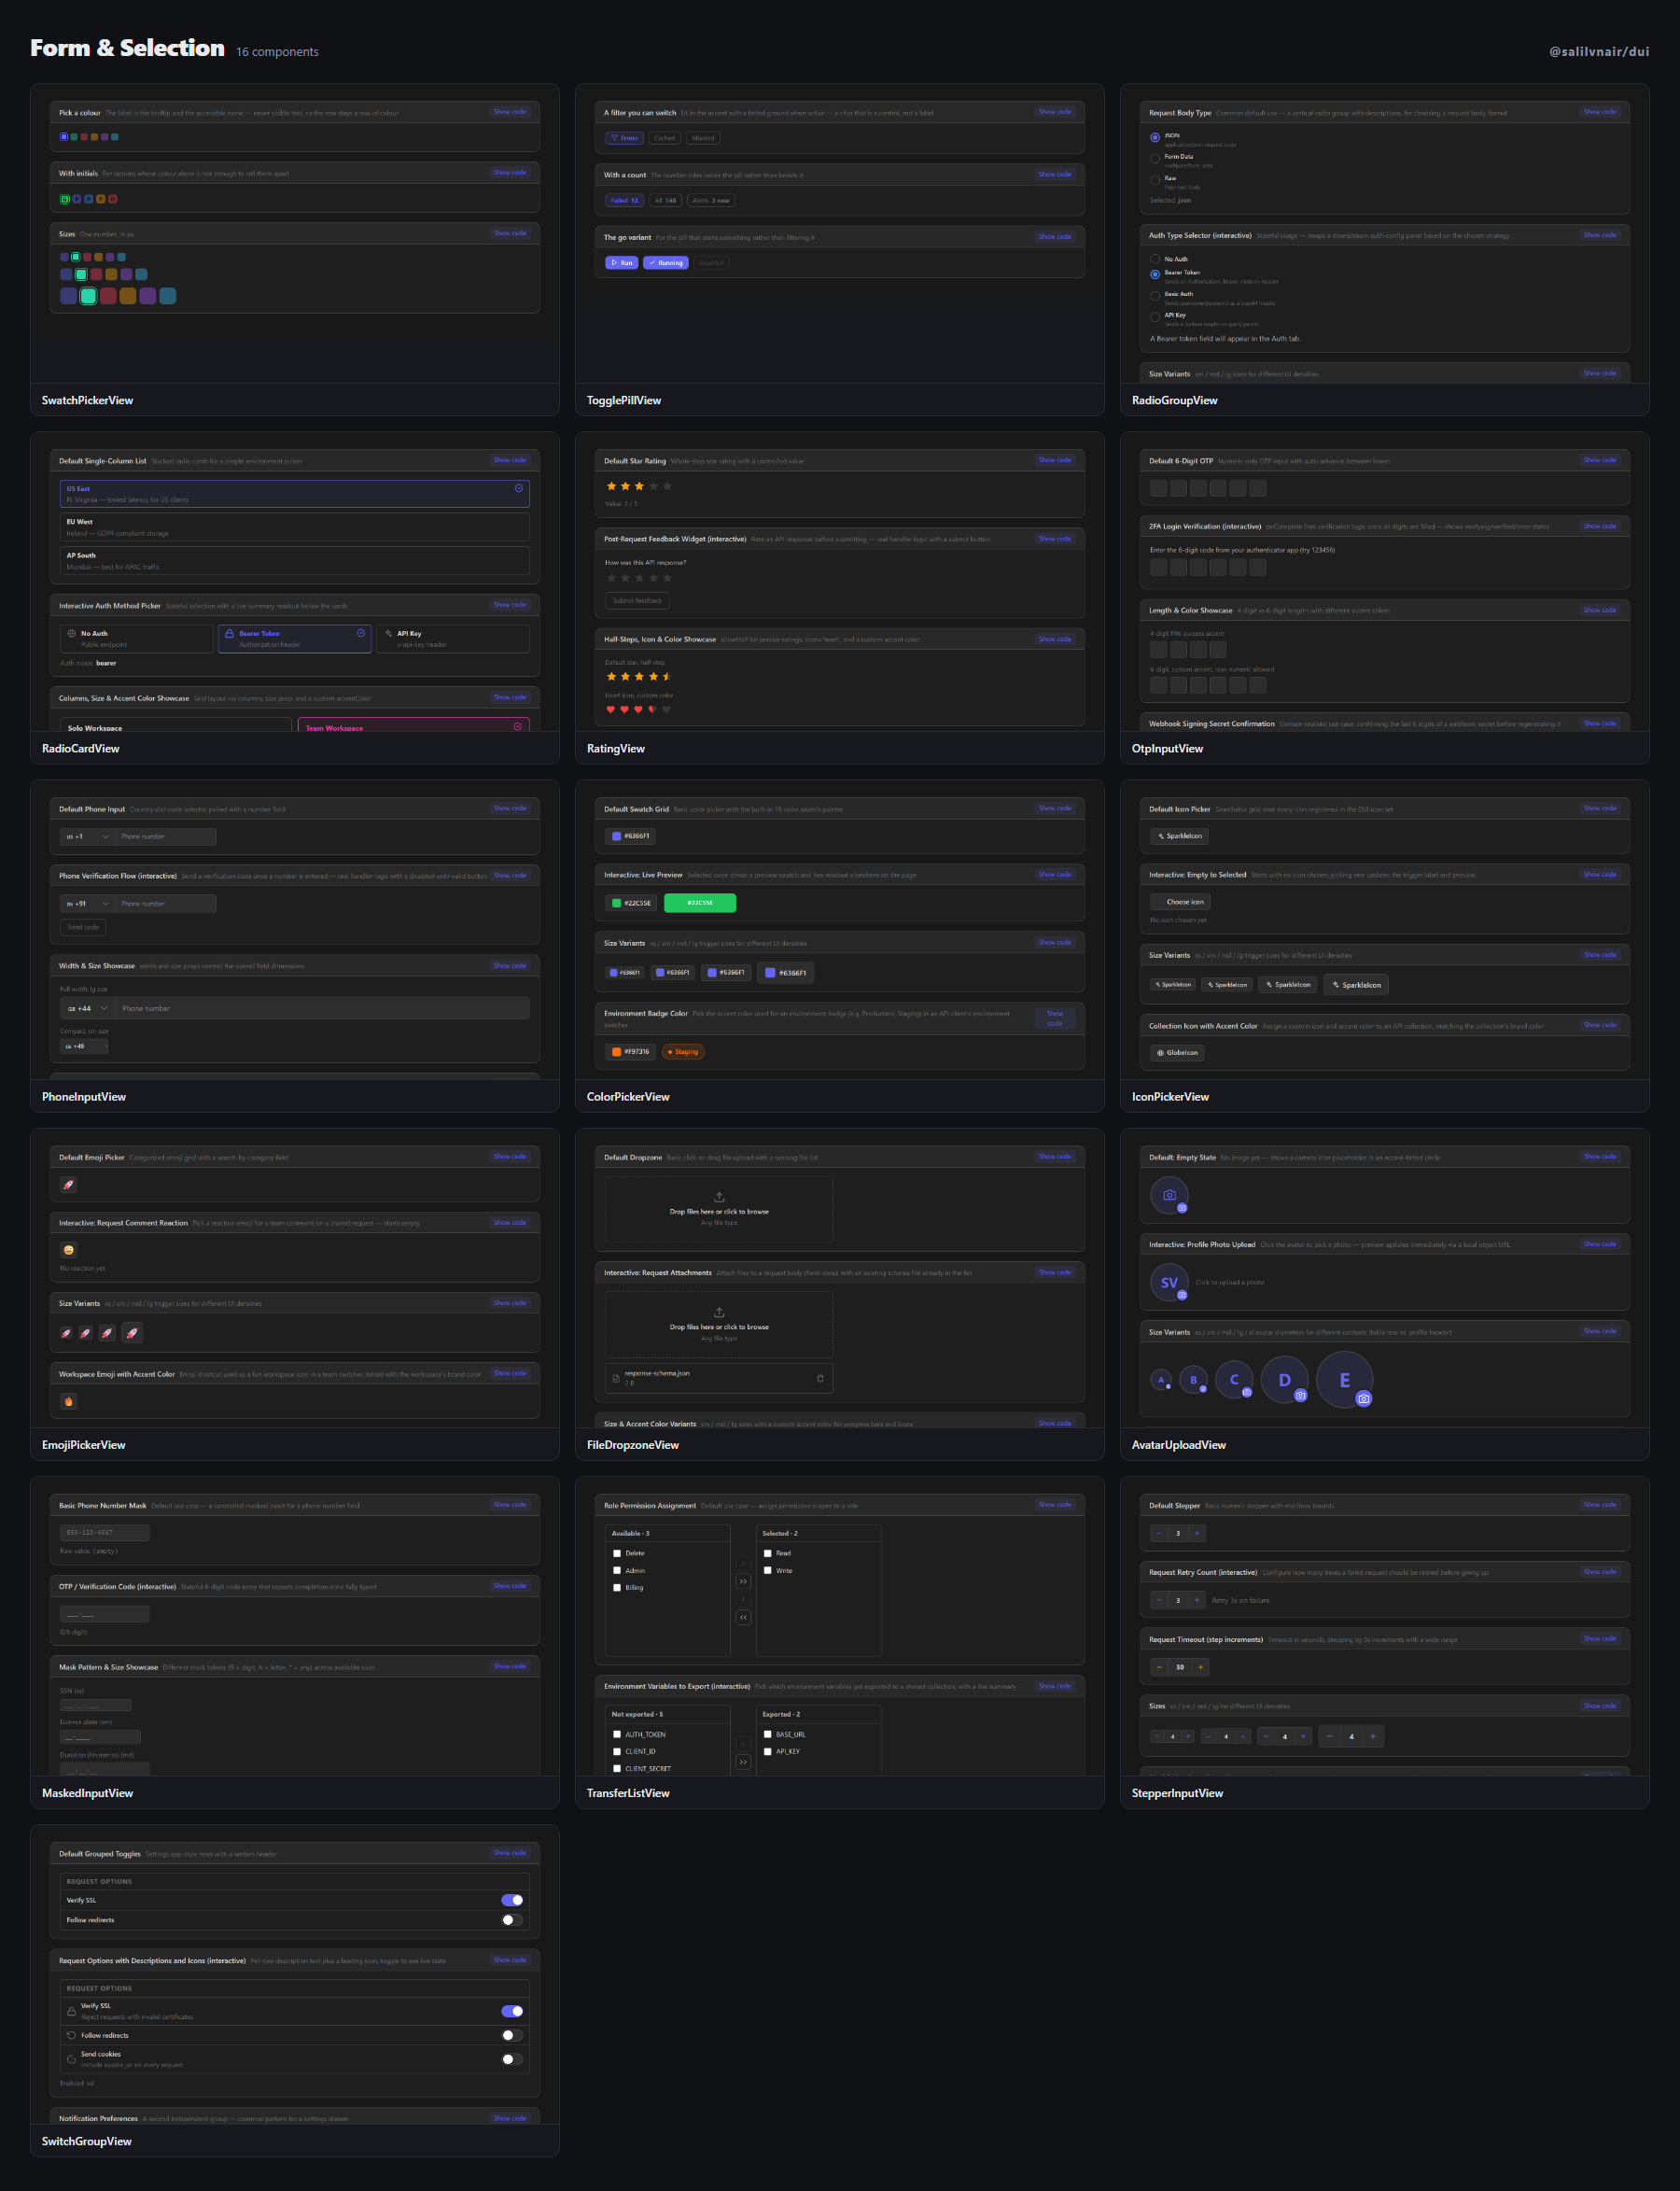Click the first star under 'How was this API response?'
Image resolution: width=1680 pixels, height=2191 pixels.
click(x=611, y=578)
